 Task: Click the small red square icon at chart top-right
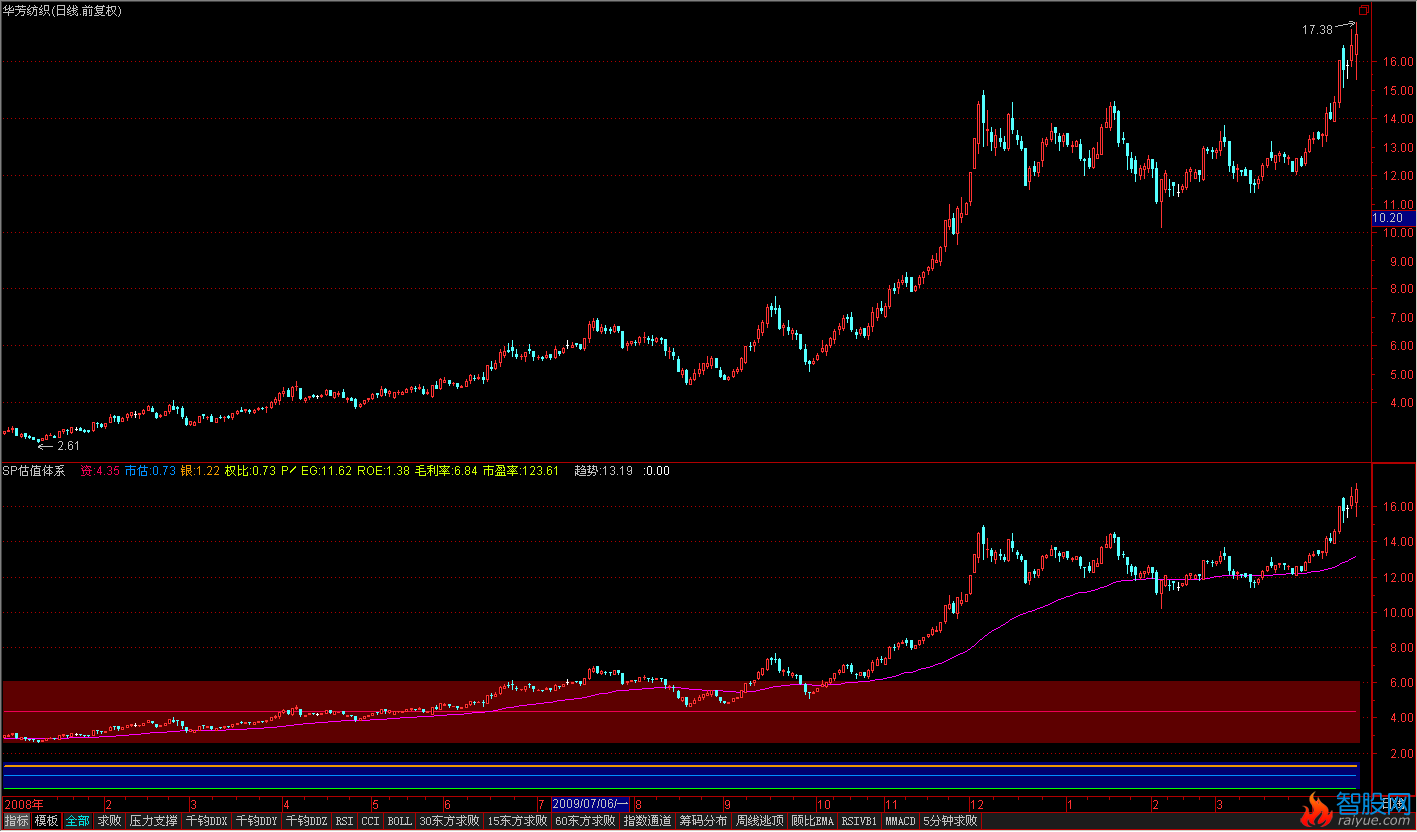tap(1363, 12)
